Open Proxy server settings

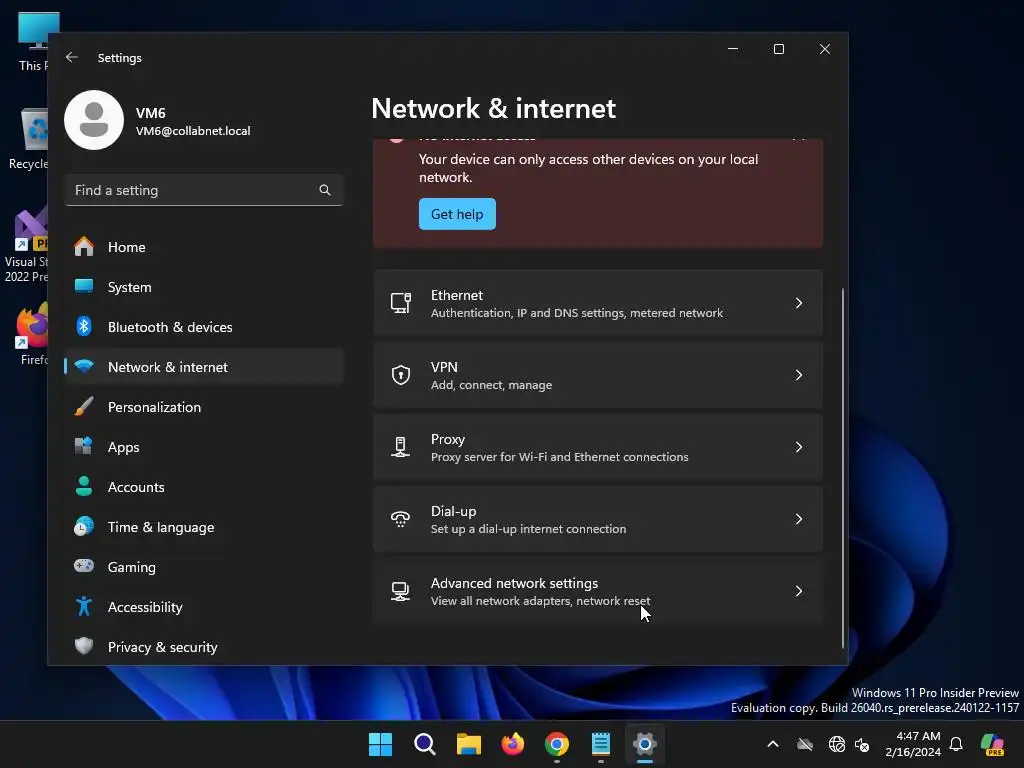pos(598,447)
